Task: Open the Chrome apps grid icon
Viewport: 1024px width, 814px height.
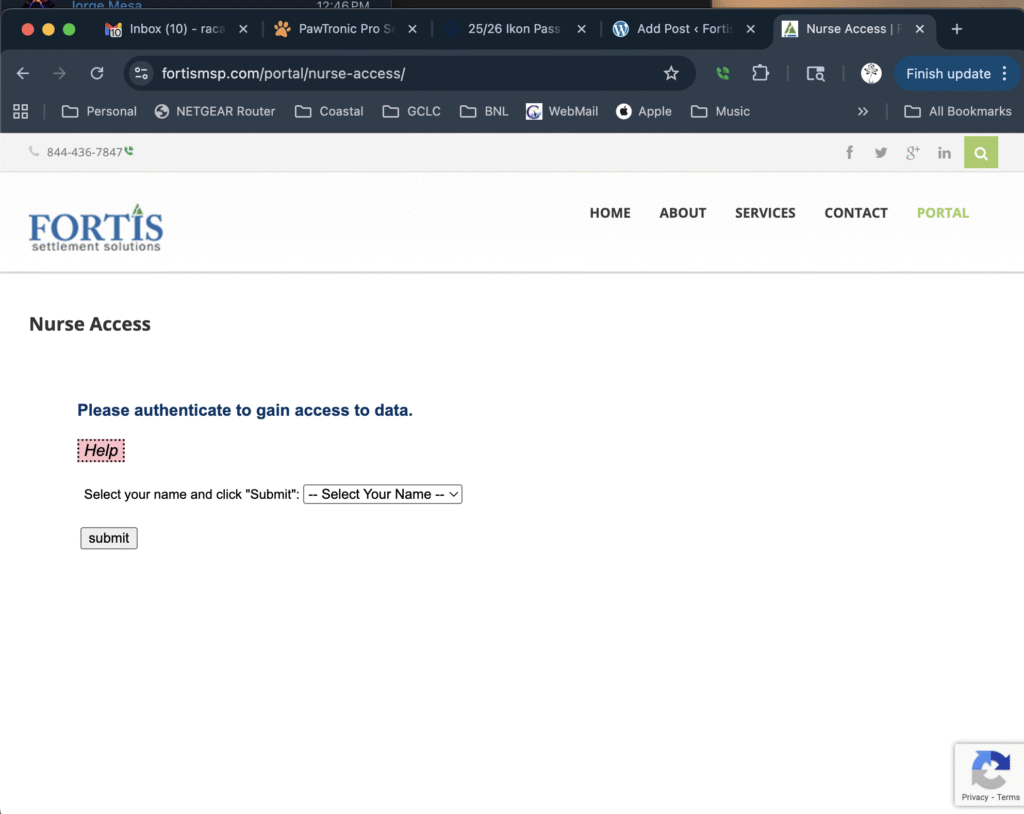Action: [21, 111]
